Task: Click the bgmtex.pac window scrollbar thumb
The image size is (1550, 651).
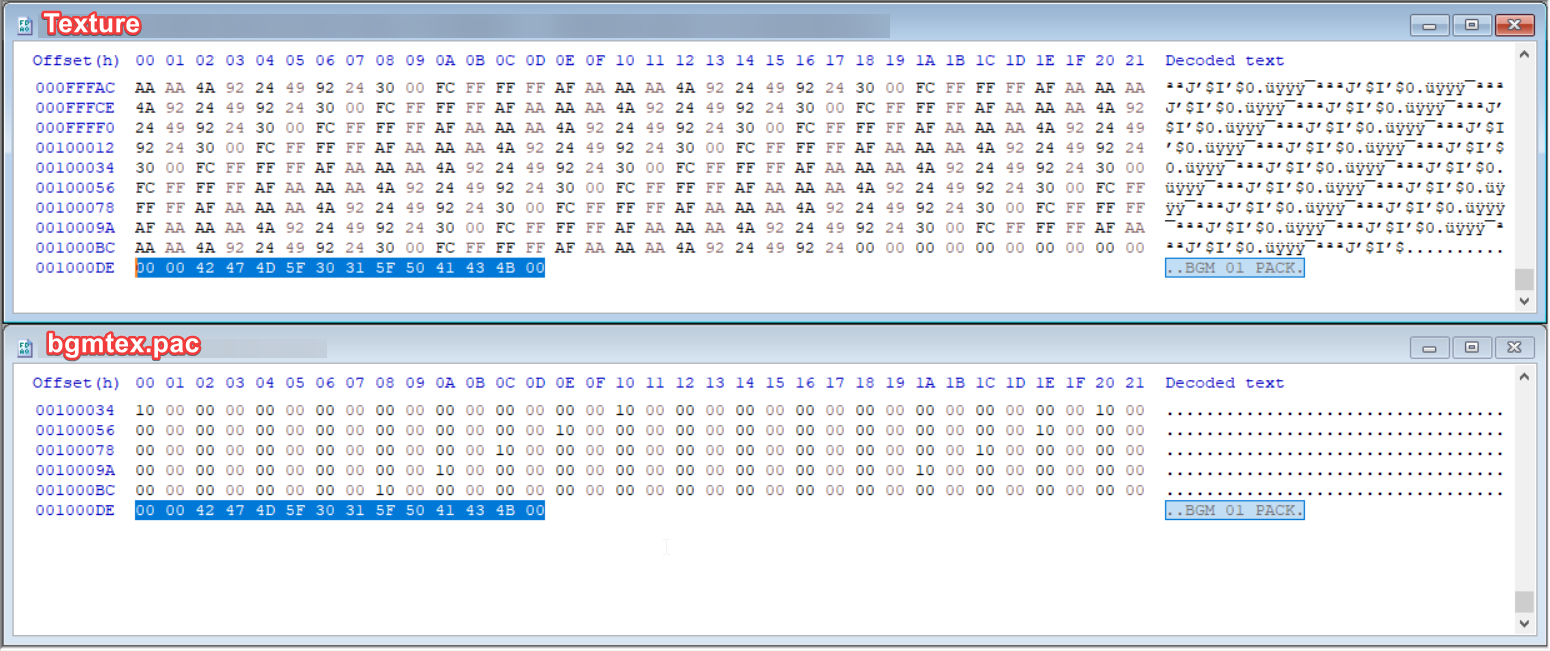Action: click(1524, 601)
